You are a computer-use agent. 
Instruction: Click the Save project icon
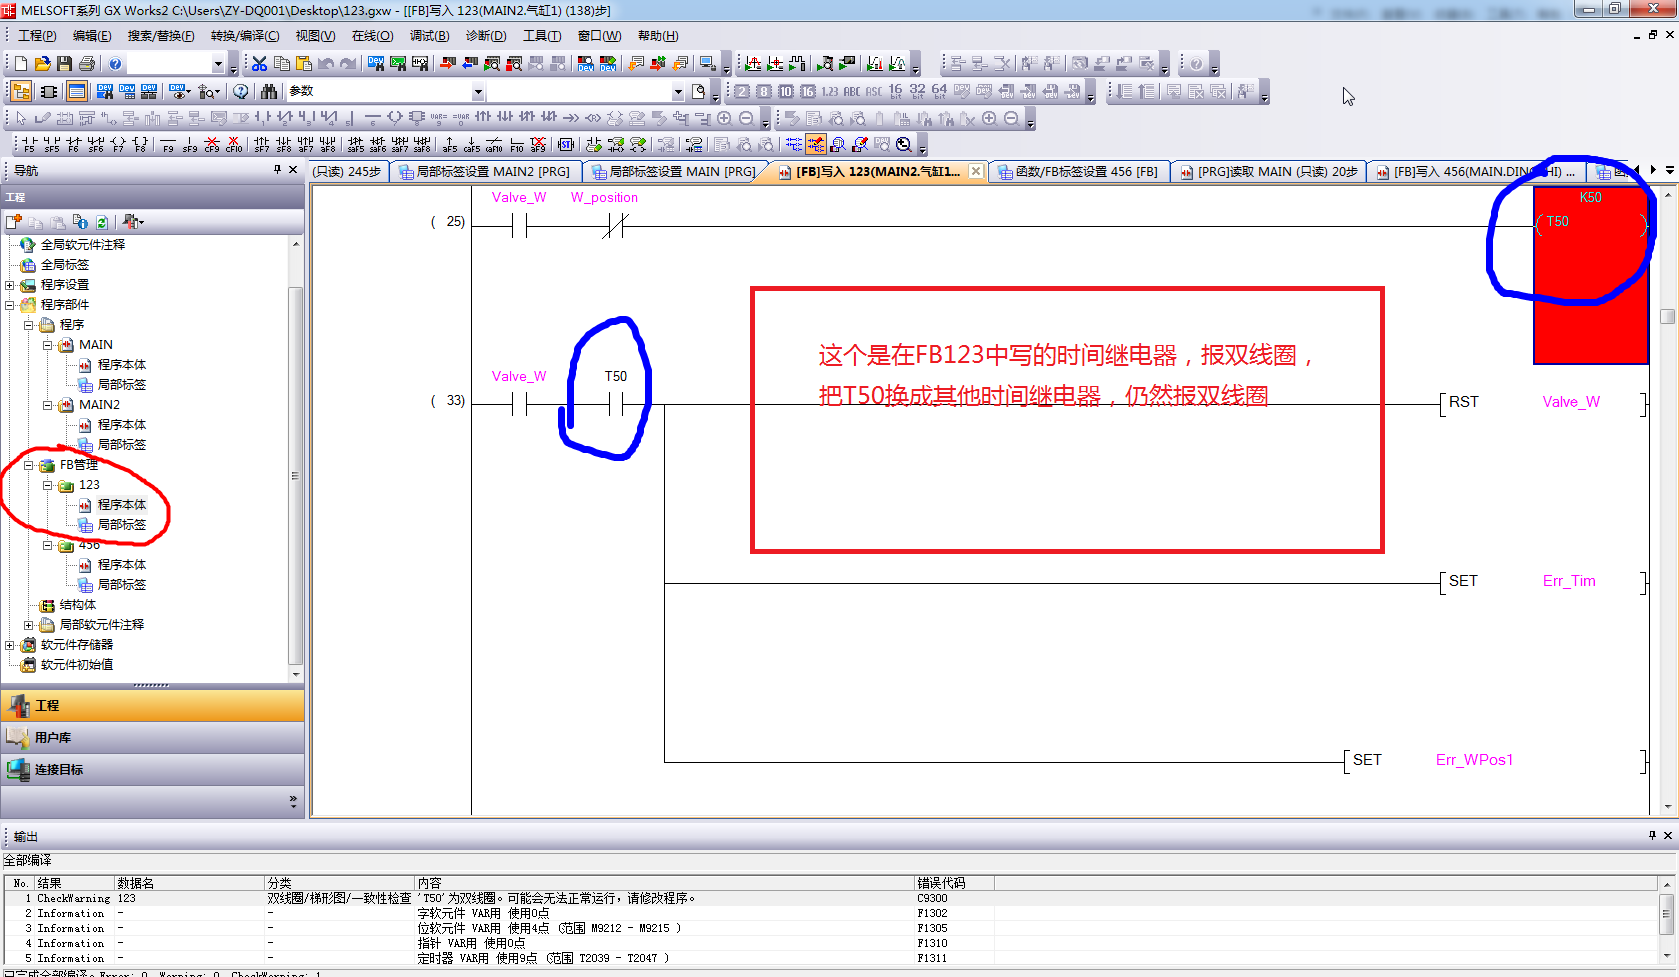[x=65, y=64]
